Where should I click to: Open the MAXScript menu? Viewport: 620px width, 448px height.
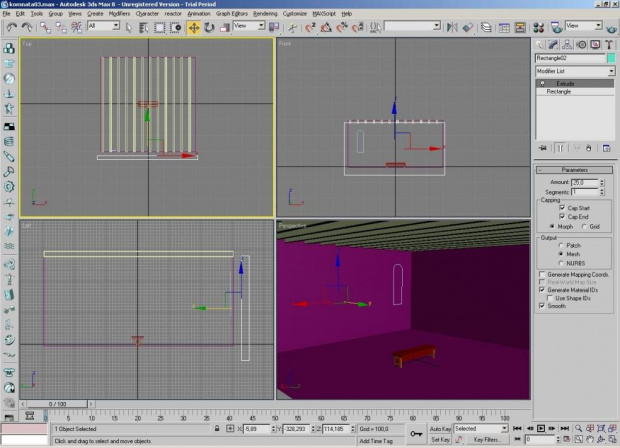(x=324, y=13)
